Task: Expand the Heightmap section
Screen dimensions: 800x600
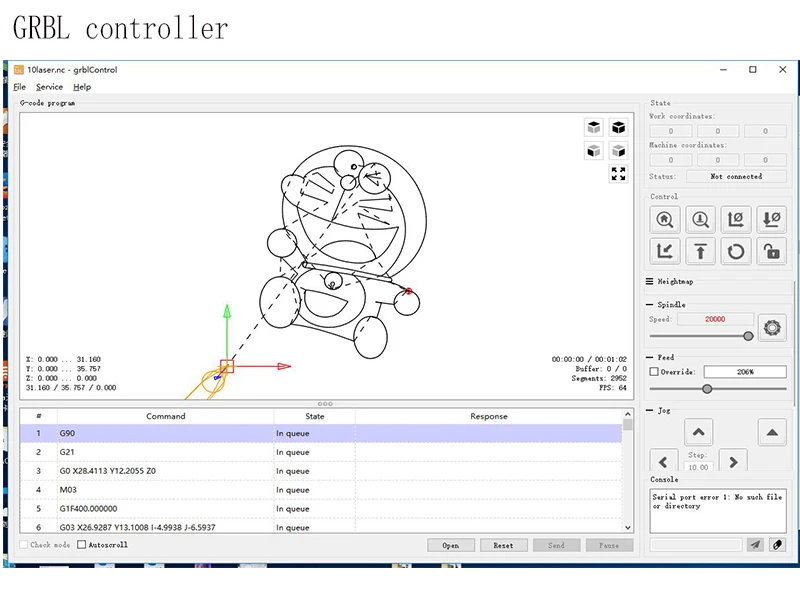Action: click(669, 281)
